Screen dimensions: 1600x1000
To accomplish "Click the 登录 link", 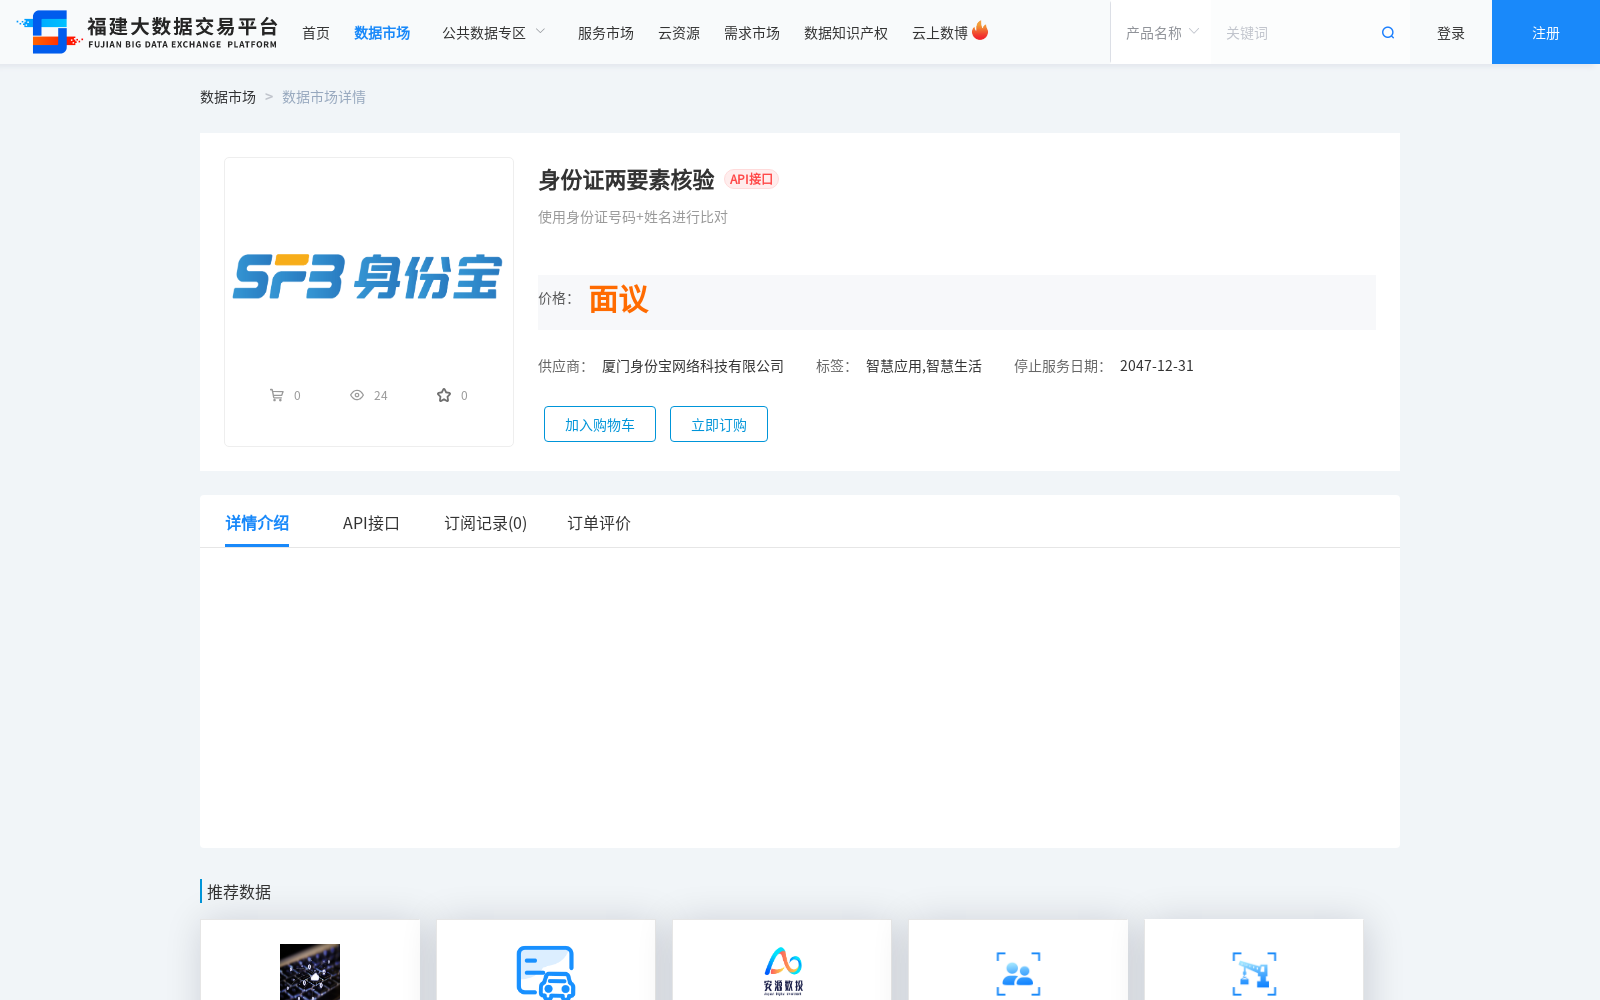I will pos(1451,33).
